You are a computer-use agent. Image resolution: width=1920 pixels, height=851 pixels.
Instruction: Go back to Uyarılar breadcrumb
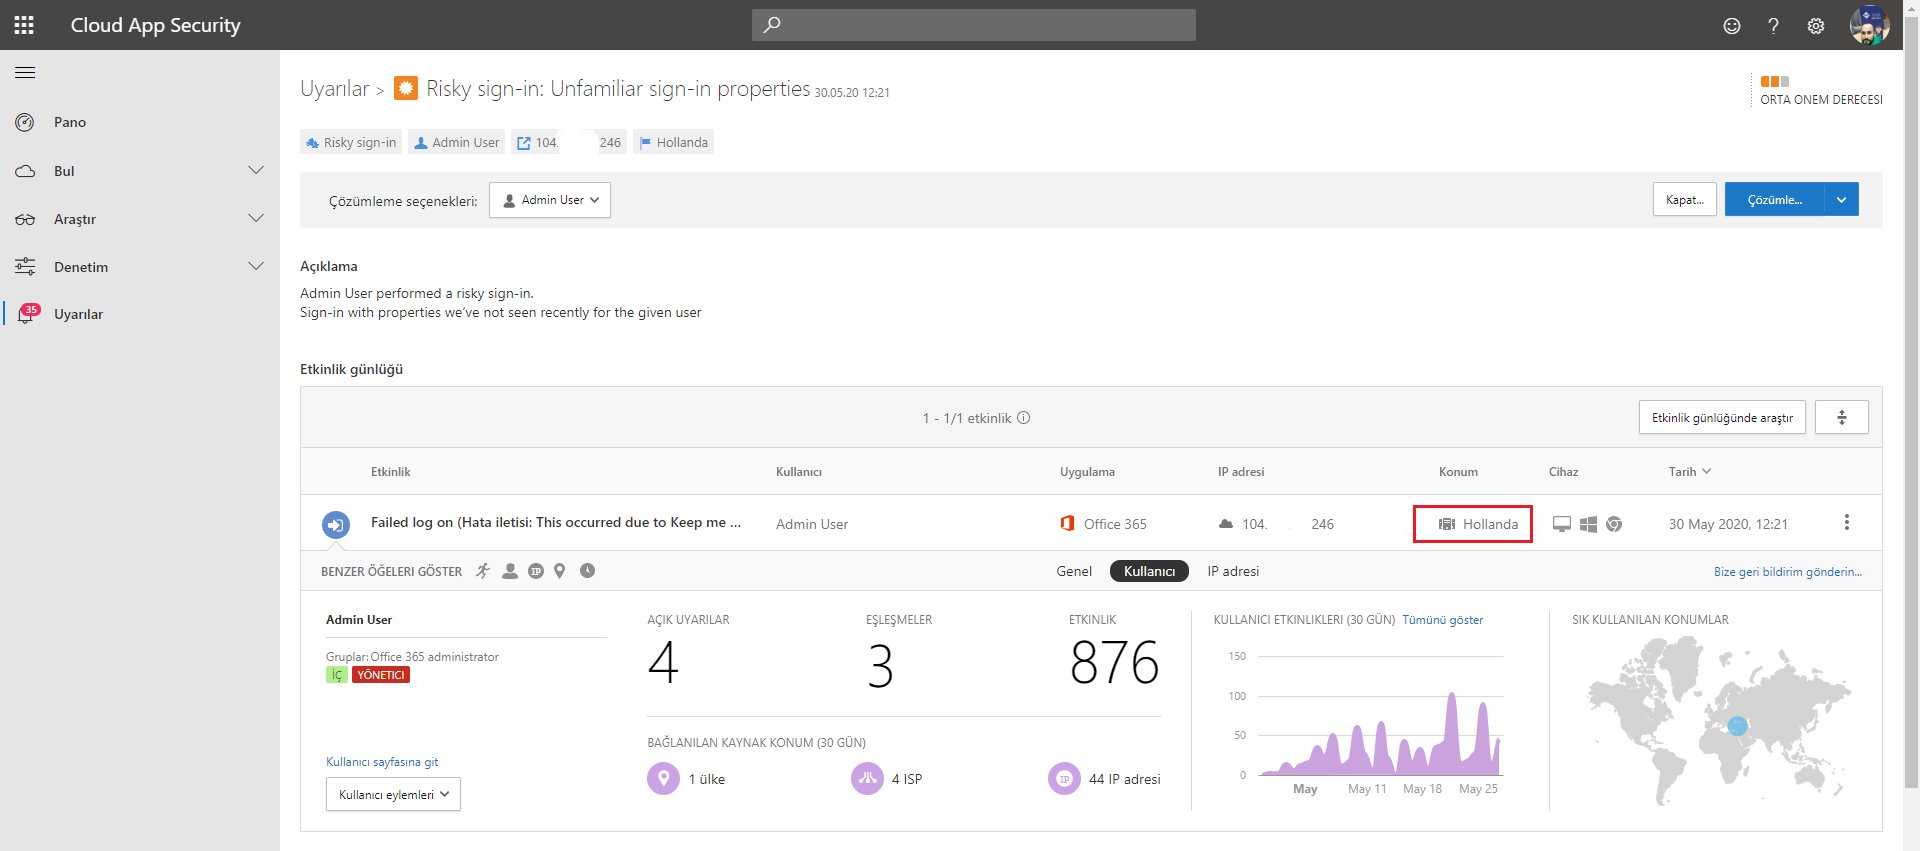(x=335, y=89)
